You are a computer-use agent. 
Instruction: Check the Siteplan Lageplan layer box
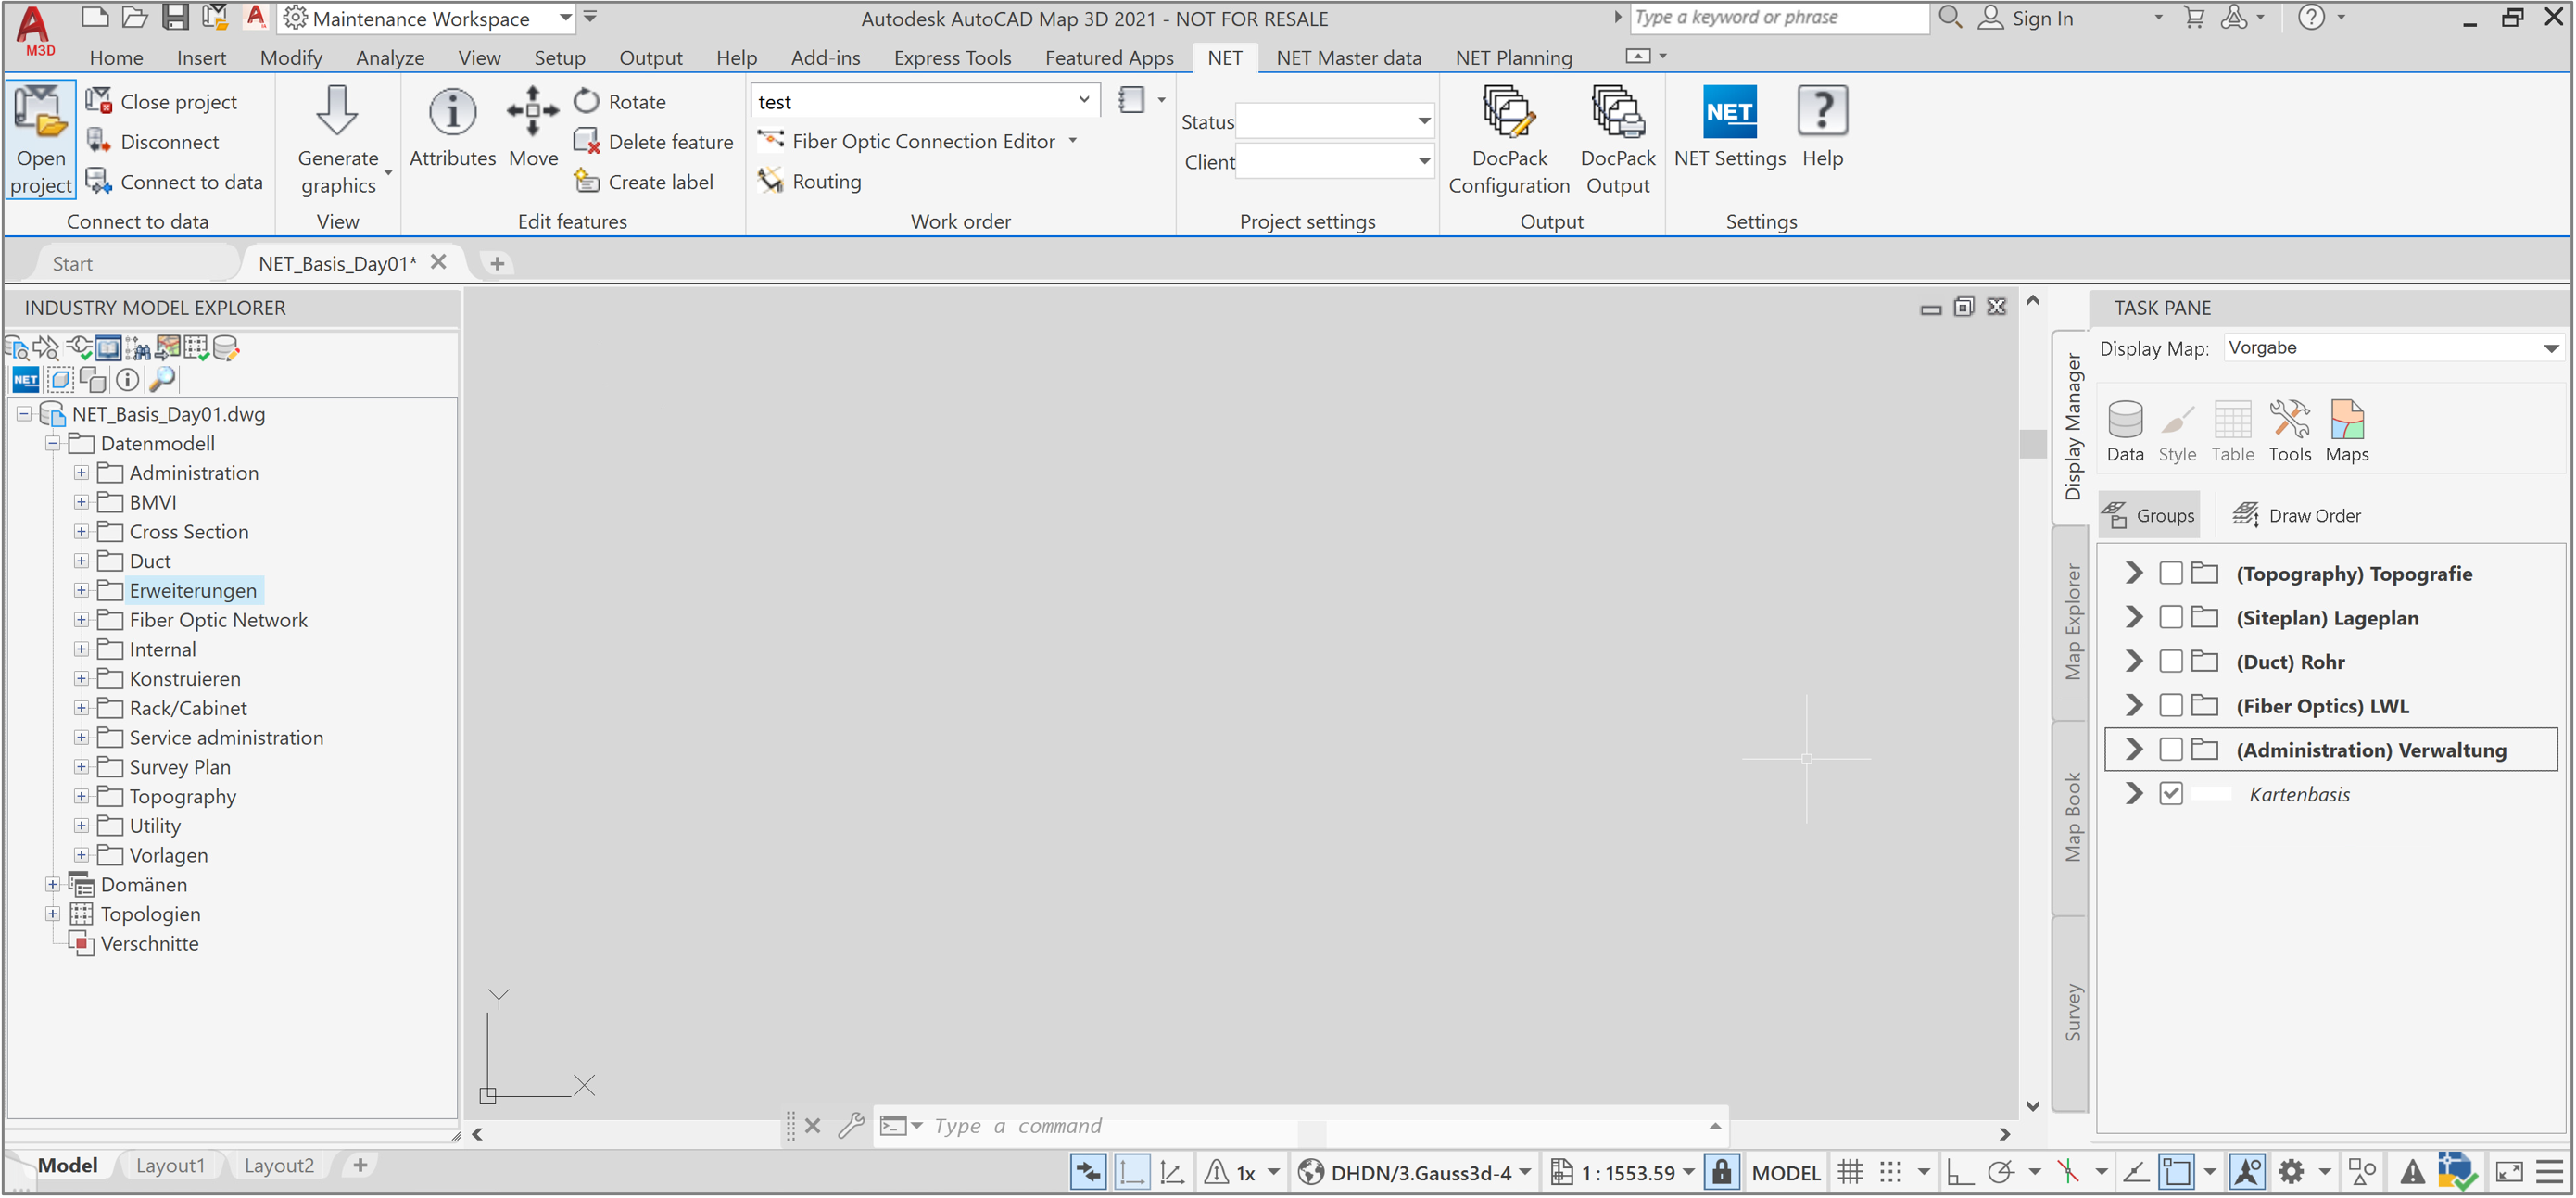2170,617
